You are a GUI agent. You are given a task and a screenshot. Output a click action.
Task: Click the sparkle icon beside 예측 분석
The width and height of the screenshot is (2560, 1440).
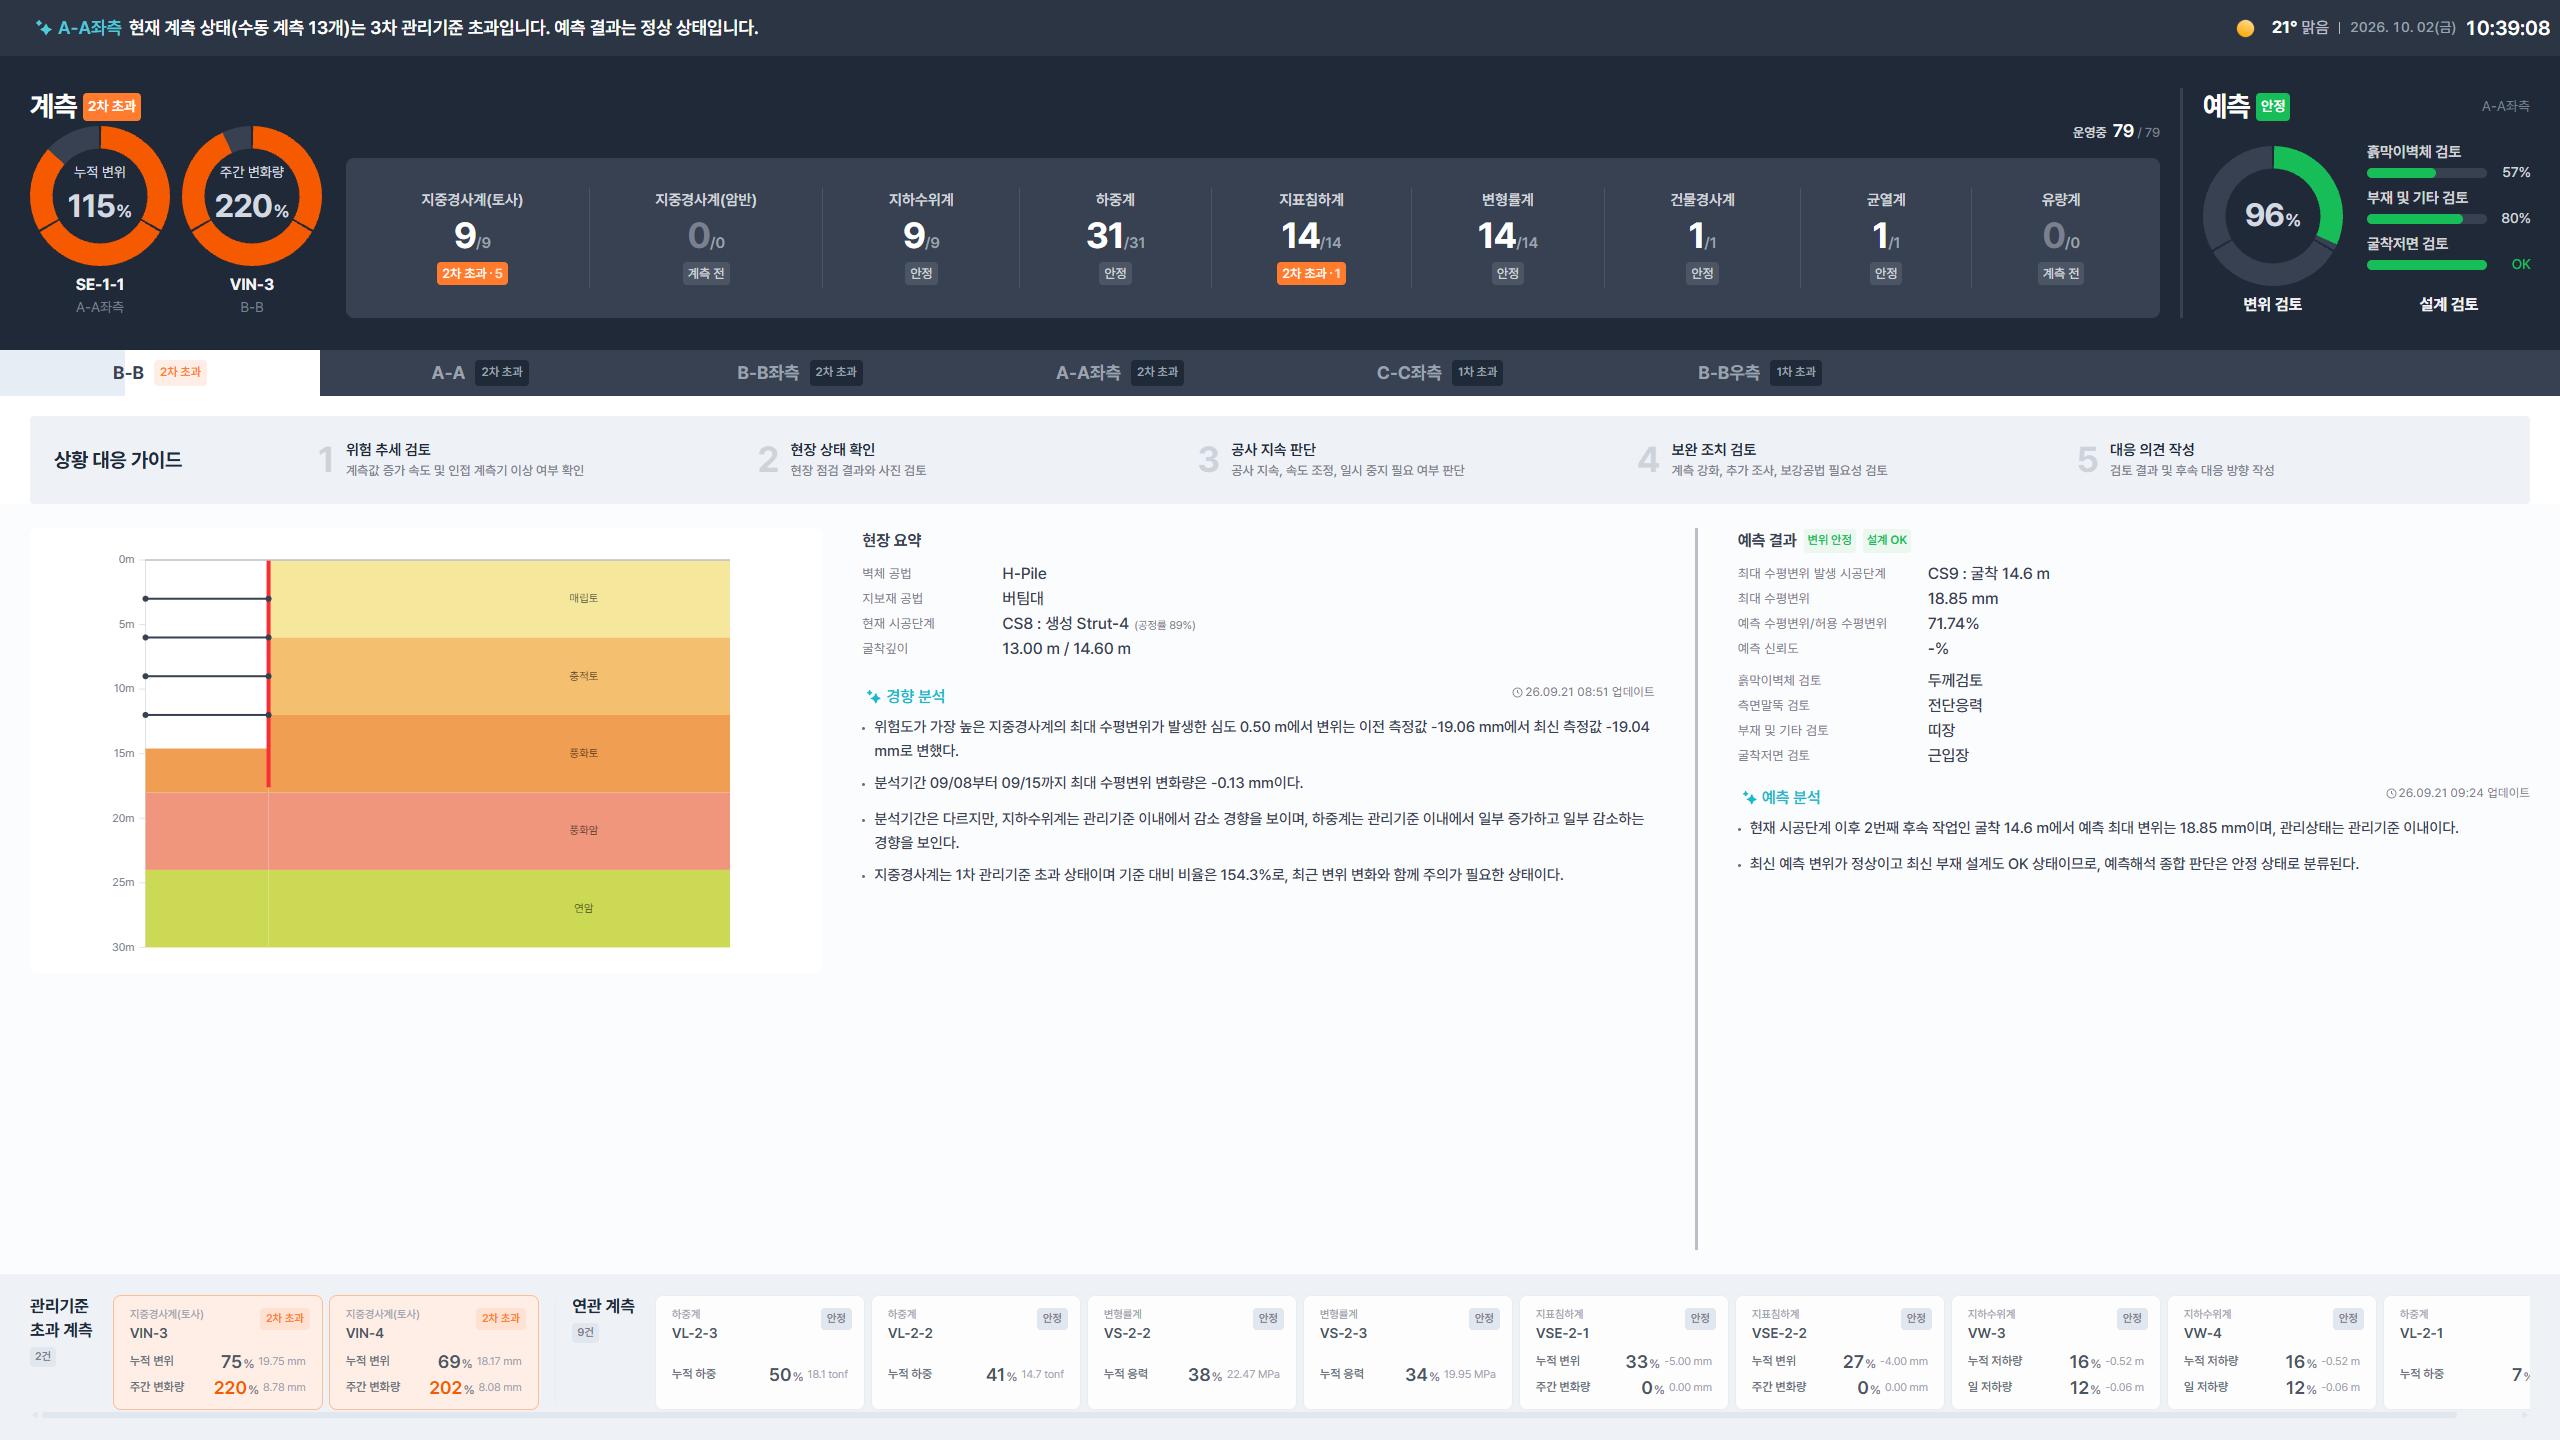pyautogui.click(x=1749, y=798)
